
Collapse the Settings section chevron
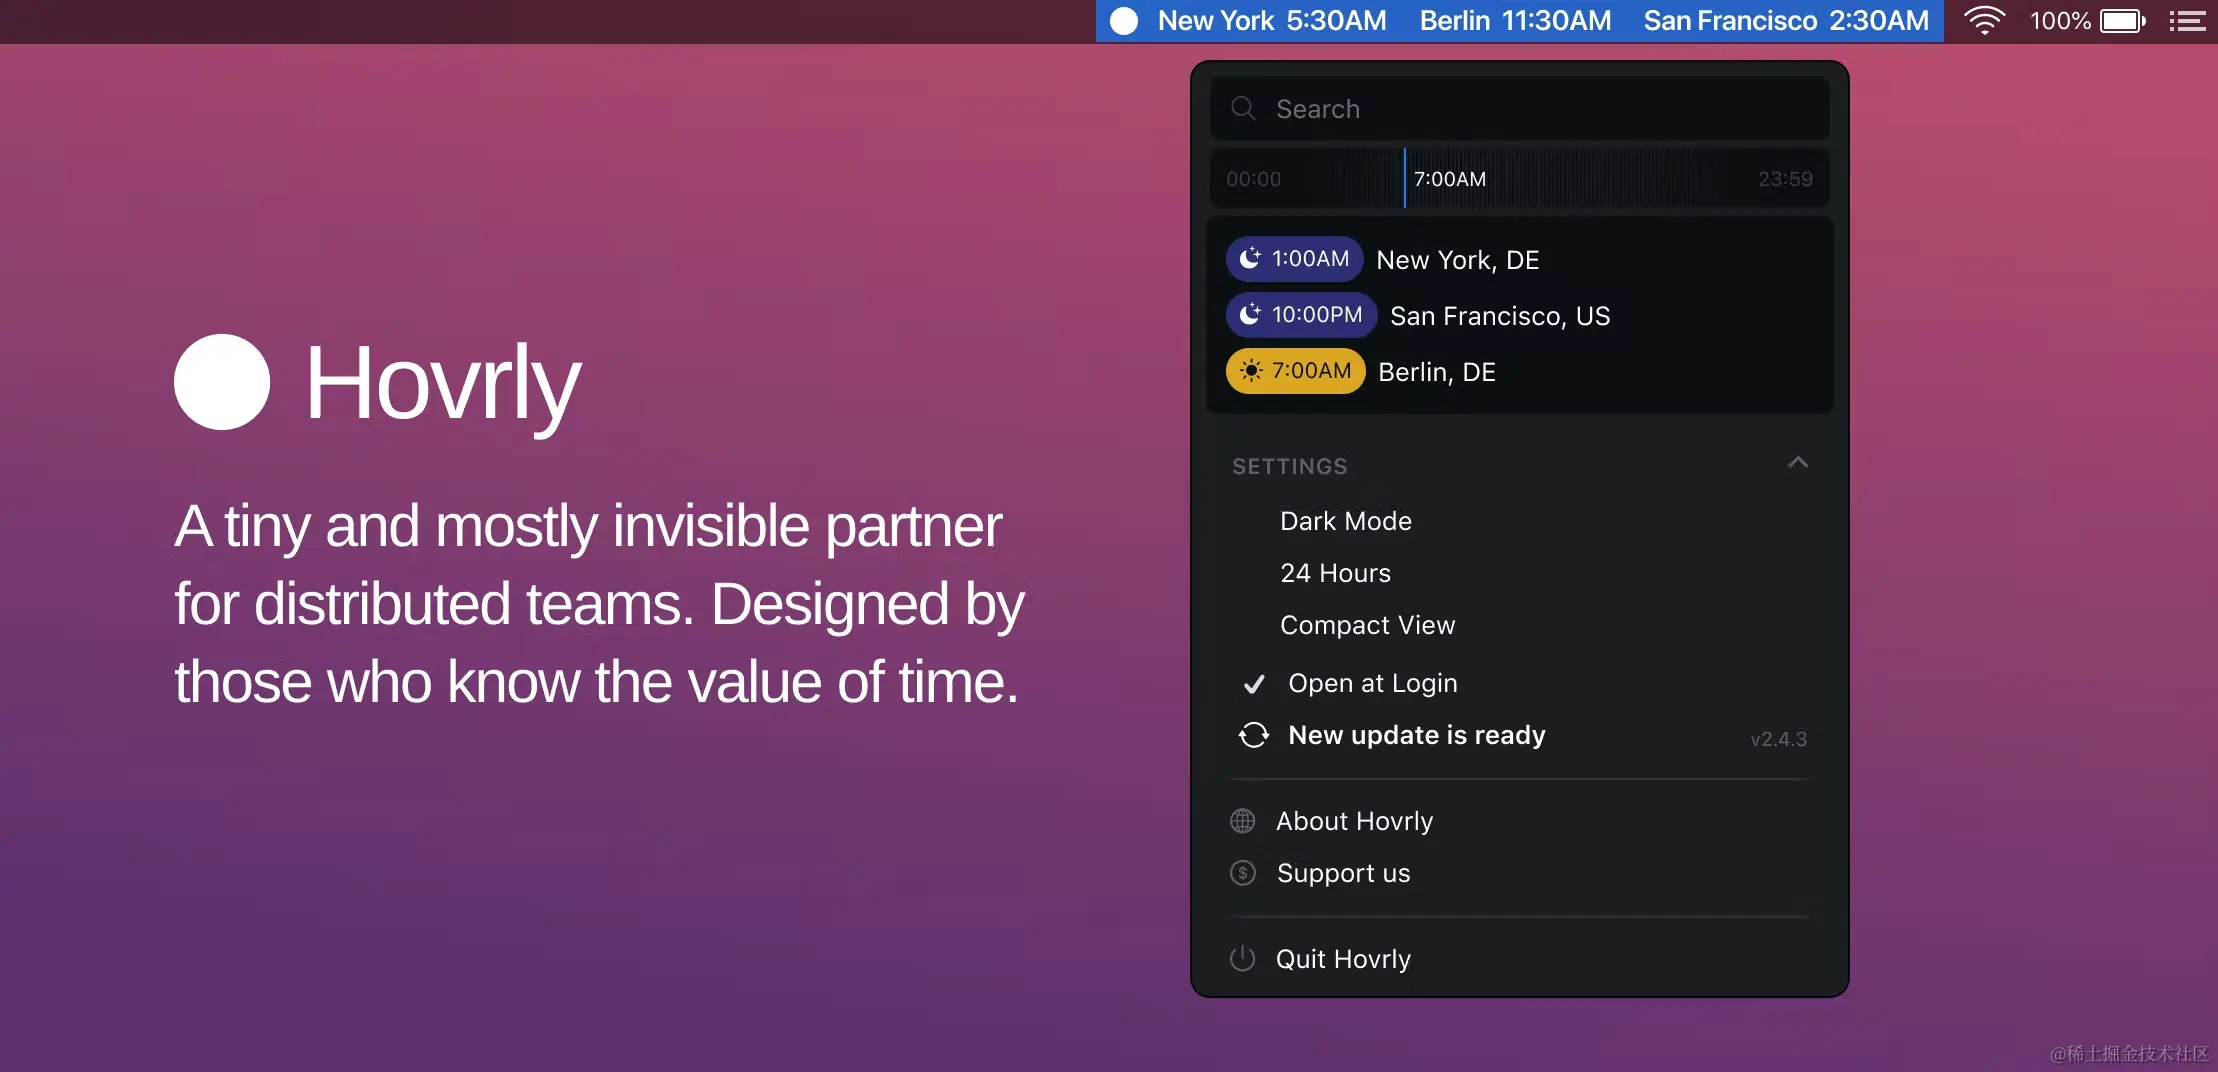(1798, 463)
